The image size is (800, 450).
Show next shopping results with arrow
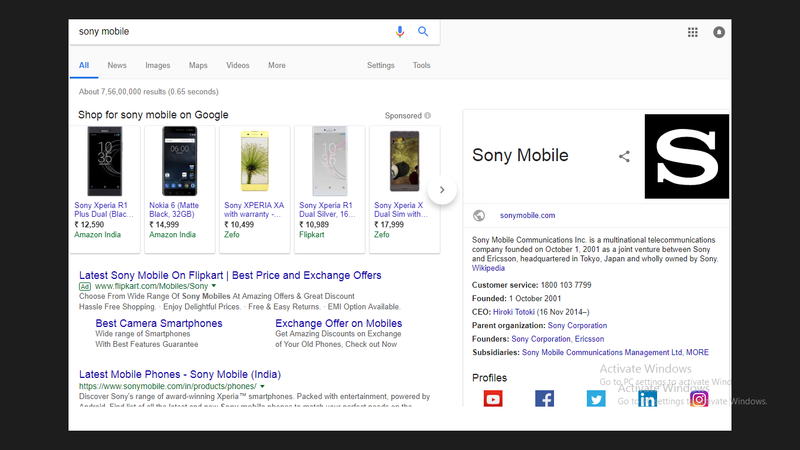[442, 190]
